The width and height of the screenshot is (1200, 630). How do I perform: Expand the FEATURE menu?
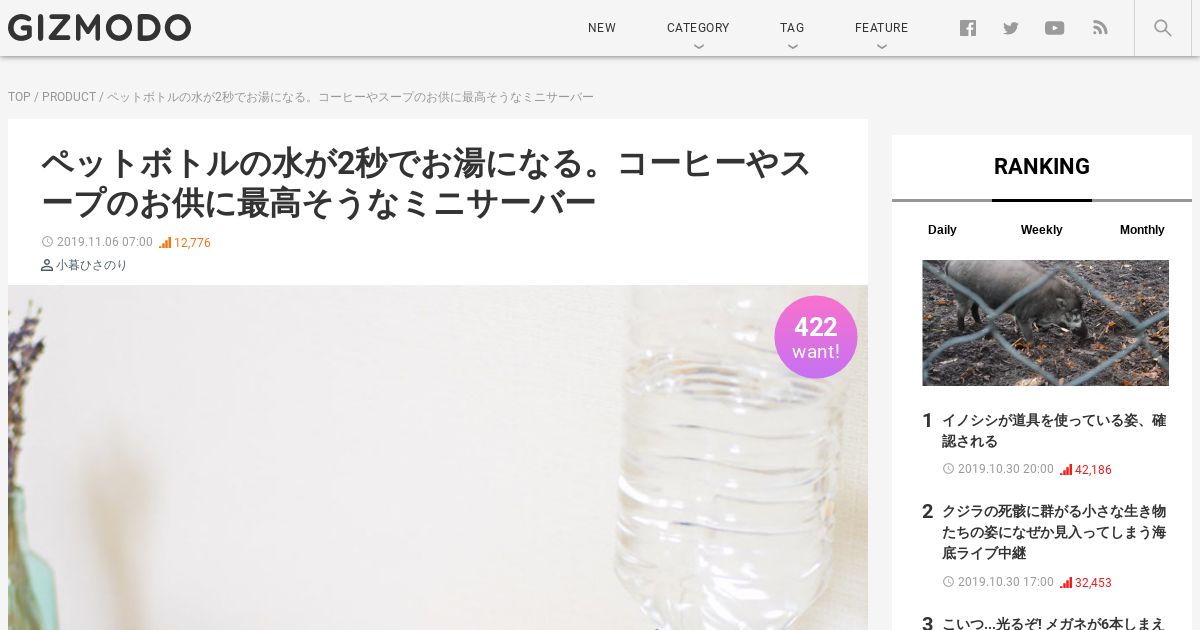(x=881, y=28)
